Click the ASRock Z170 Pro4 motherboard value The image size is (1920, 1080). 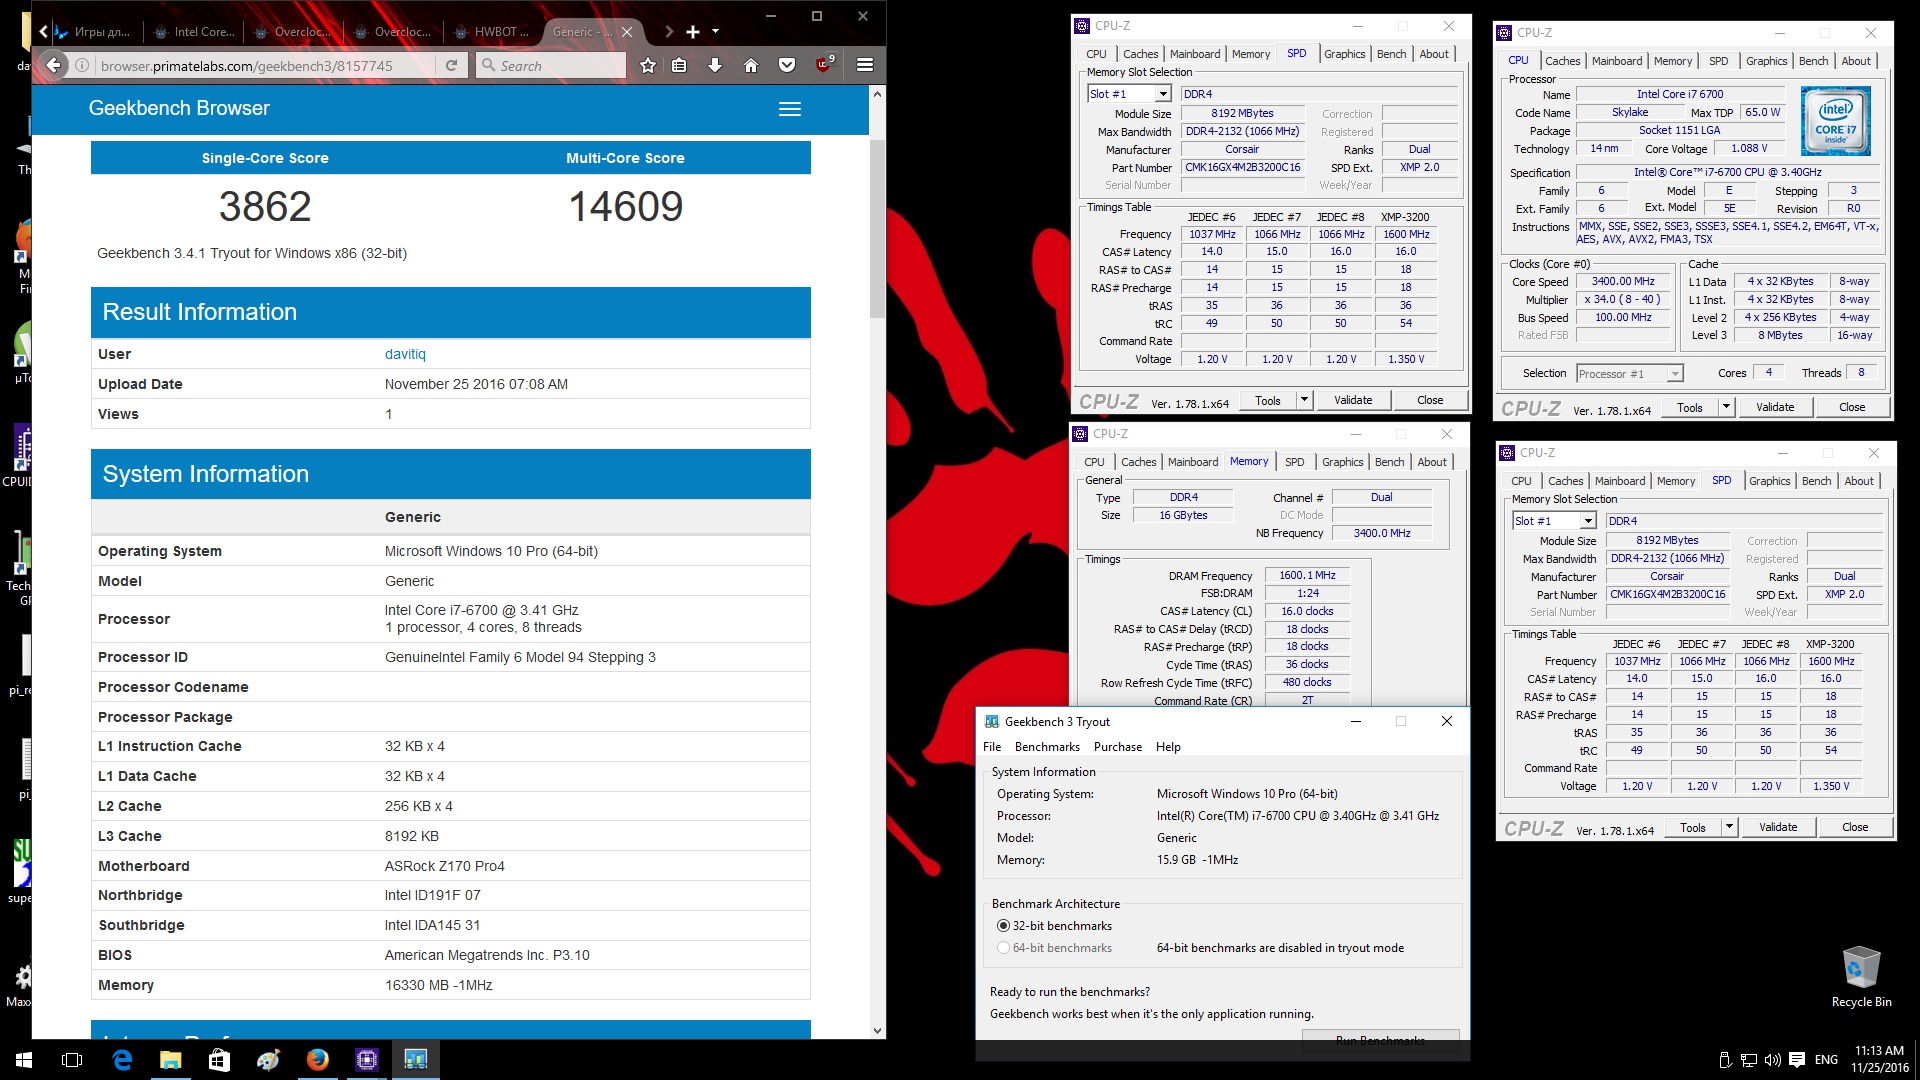(x=444, y=866)
